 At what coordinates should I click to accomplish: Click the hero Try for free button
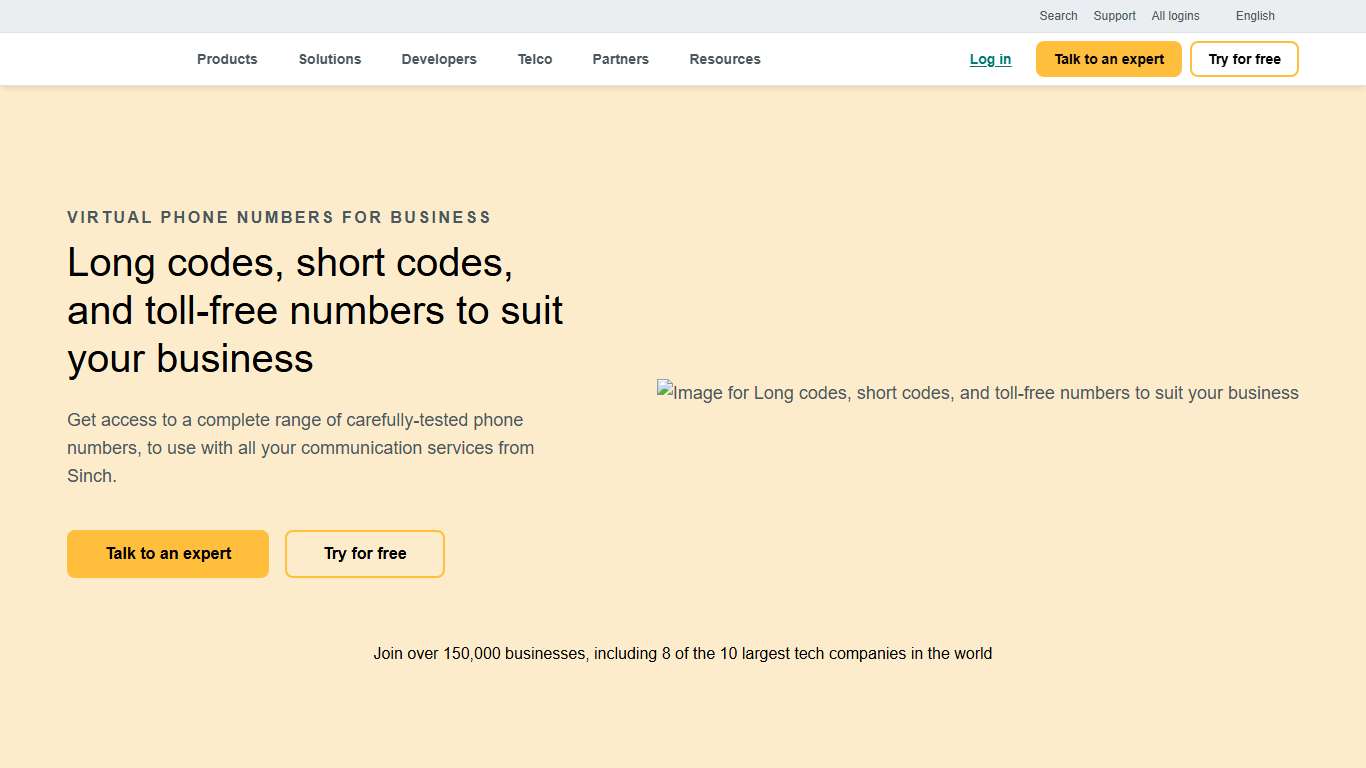pyautogui.click(x=365, y=554)
